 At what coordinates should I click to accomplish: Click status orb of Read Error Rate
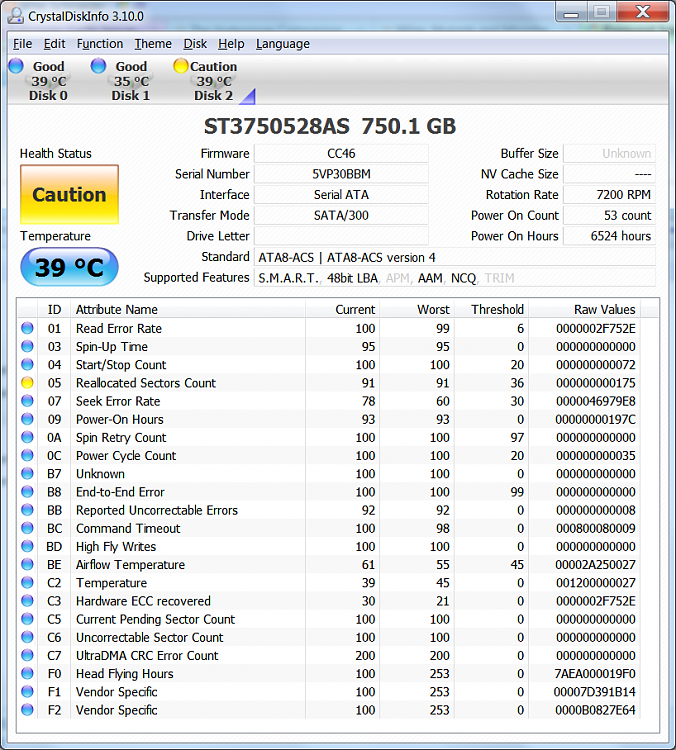27,328
